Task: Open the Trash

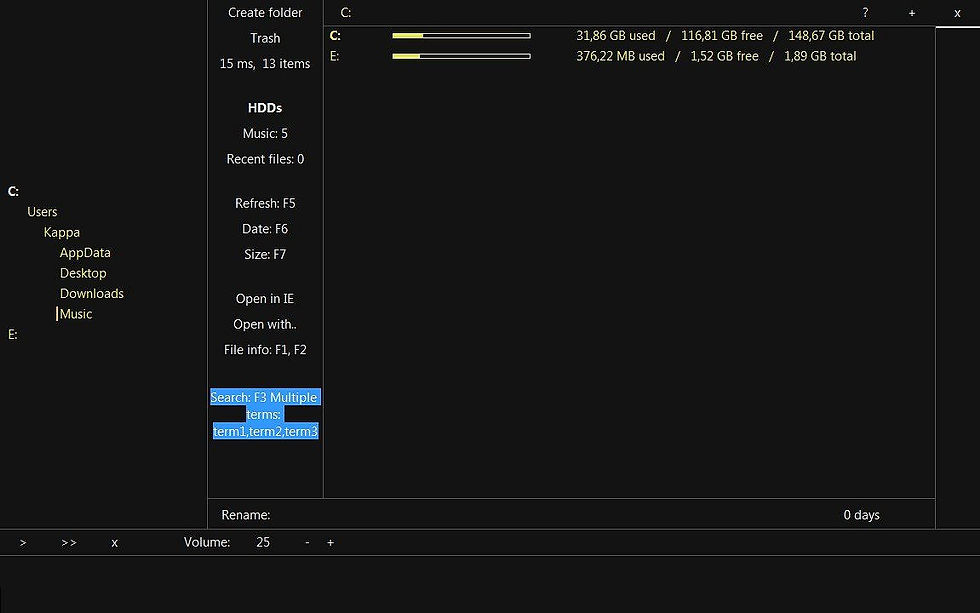Action: [265, 38]
